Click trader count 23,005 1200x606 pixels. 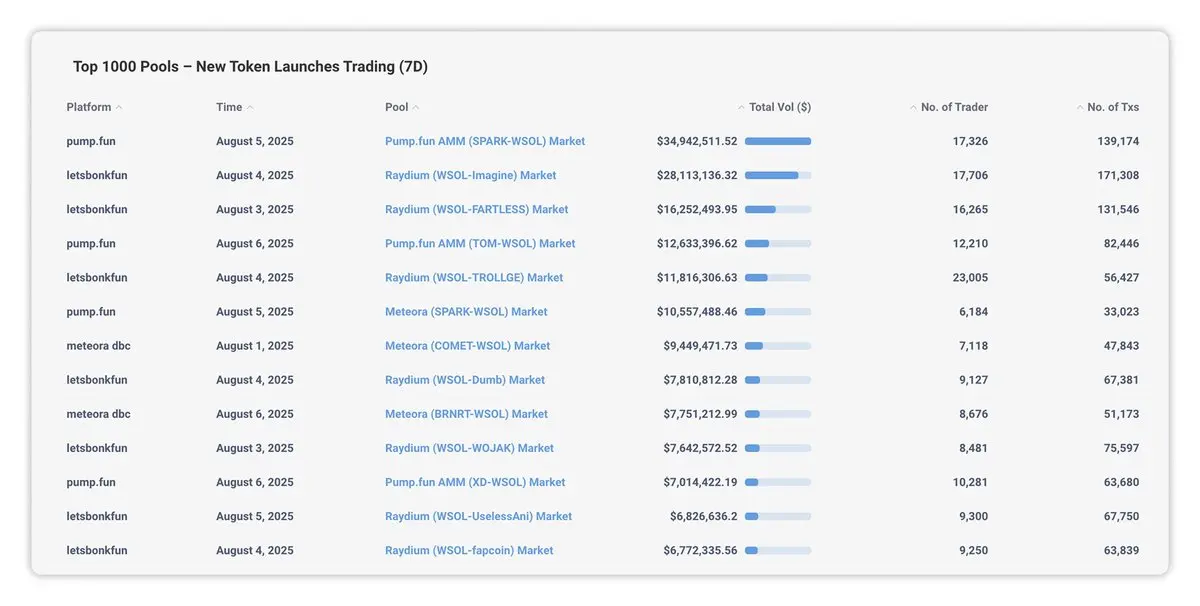(x=970, y=278)
